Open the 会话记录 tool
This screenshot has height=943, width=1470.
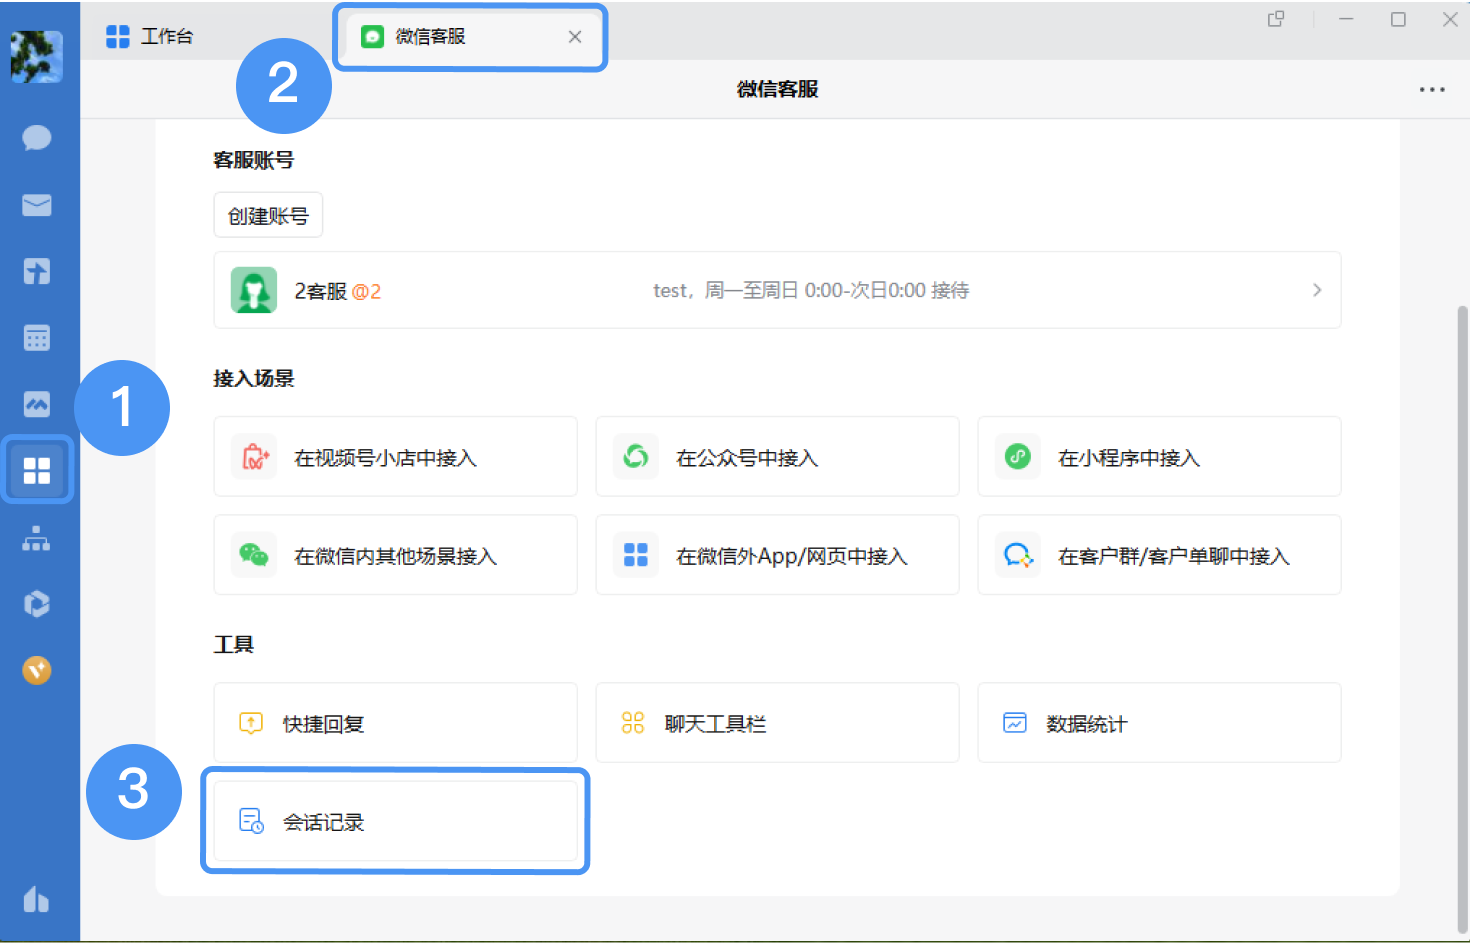[x=395, y=821]
